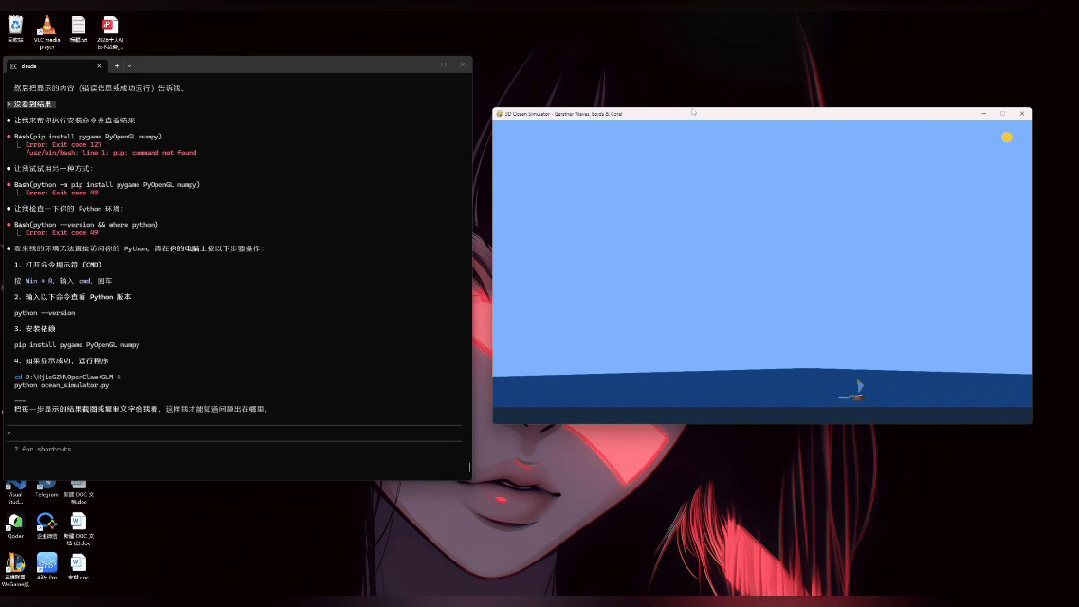Click terminal icon on claude tab
1079x607 pixels.
13,66
